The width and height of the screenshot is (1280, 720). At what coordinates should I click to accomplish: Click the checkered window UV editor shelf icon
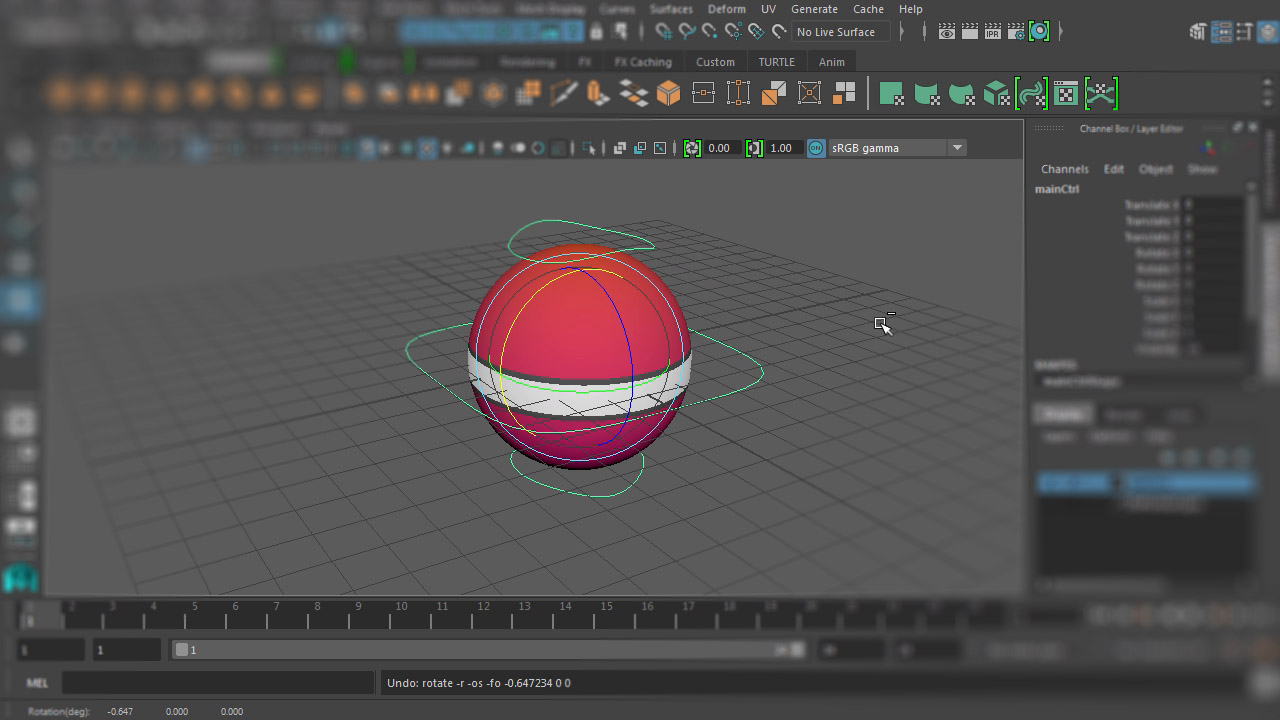click(x=1066, y=94)
